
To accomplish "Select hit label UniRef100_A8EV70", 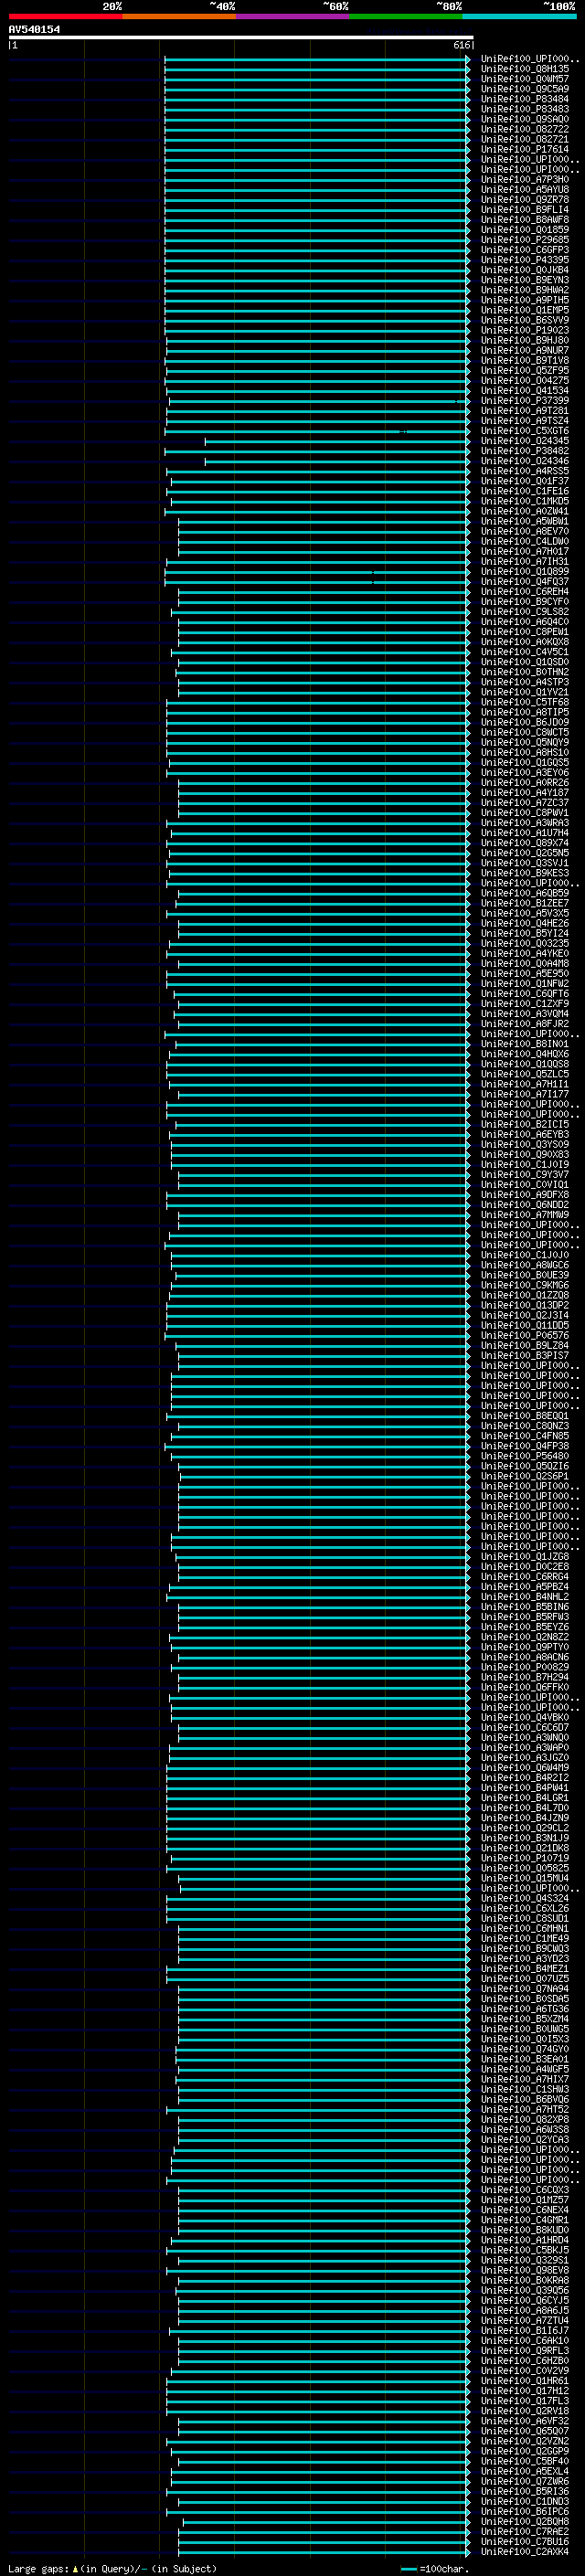I will [x=525, y=531].
